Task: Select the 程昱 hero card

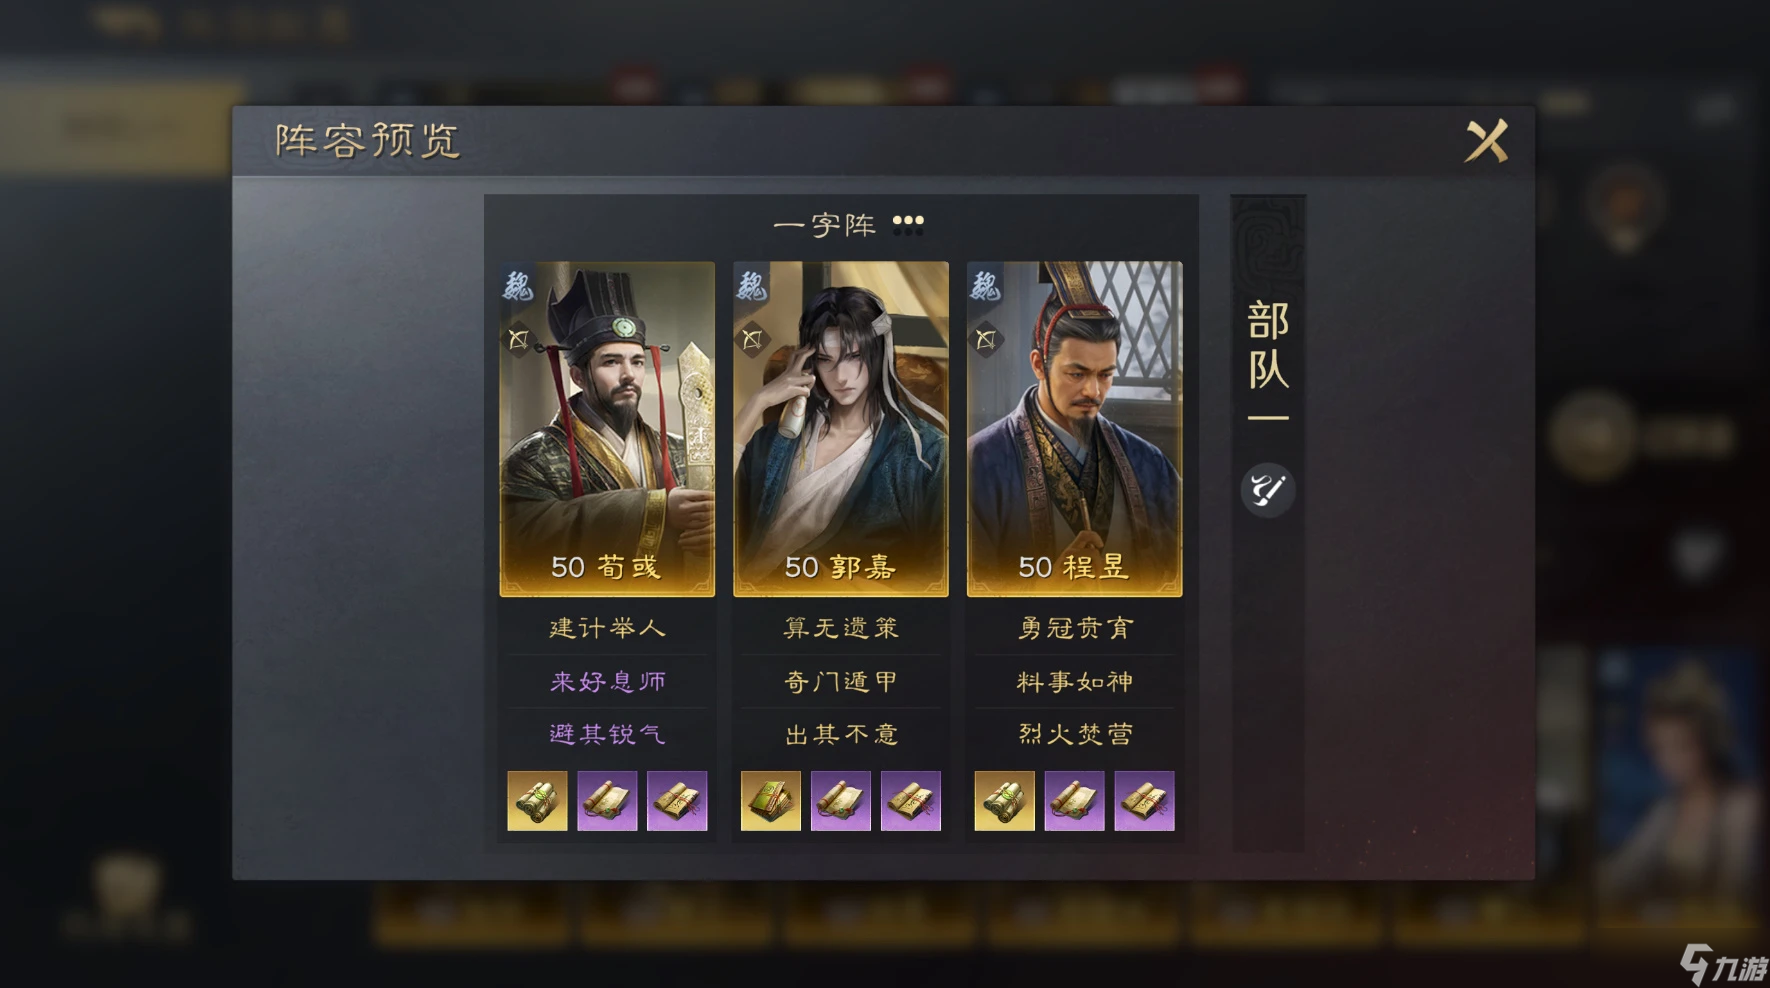Action: [1074, 429]
